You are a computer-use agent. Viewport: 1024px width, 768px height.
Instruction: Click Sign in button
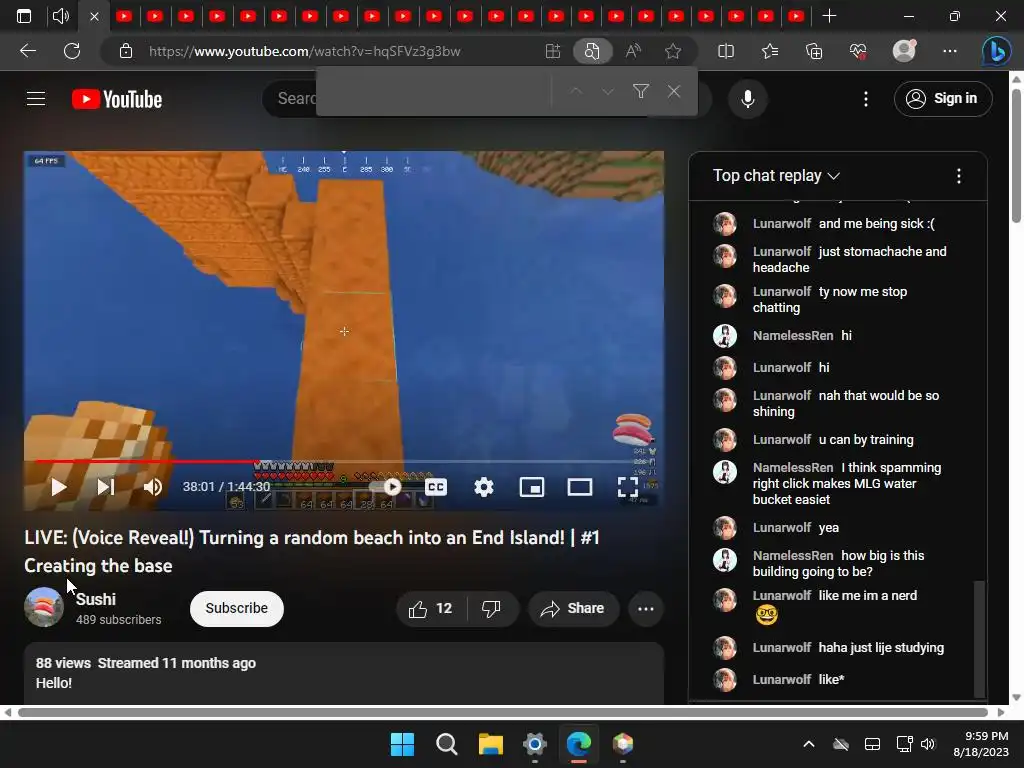point(943,99)
